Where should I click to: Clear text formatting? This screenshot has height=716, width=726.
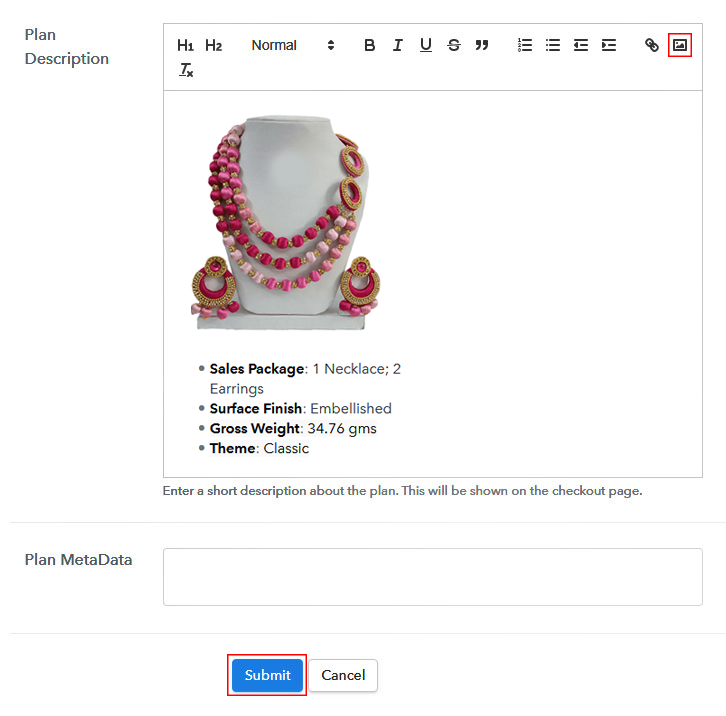(x=186, y=70)
